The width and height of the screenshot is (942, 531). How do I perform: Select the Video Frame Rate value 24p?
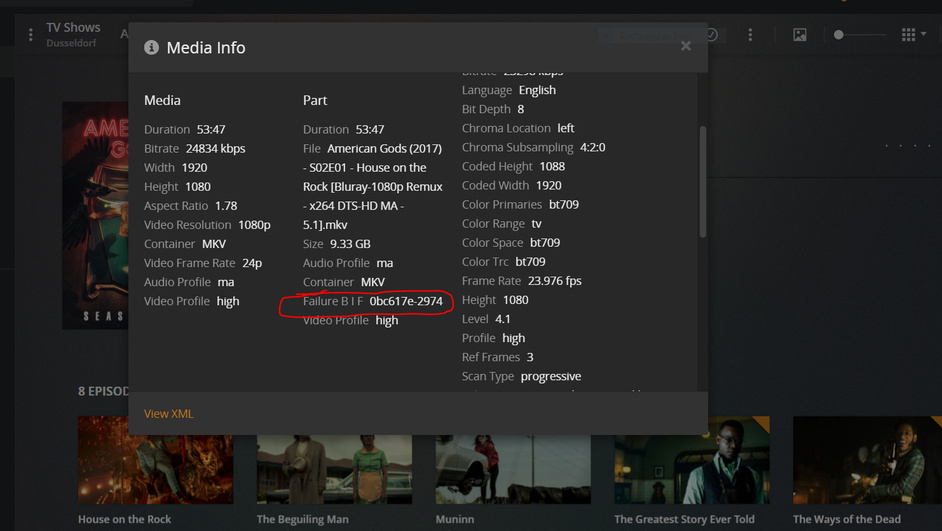252,263
